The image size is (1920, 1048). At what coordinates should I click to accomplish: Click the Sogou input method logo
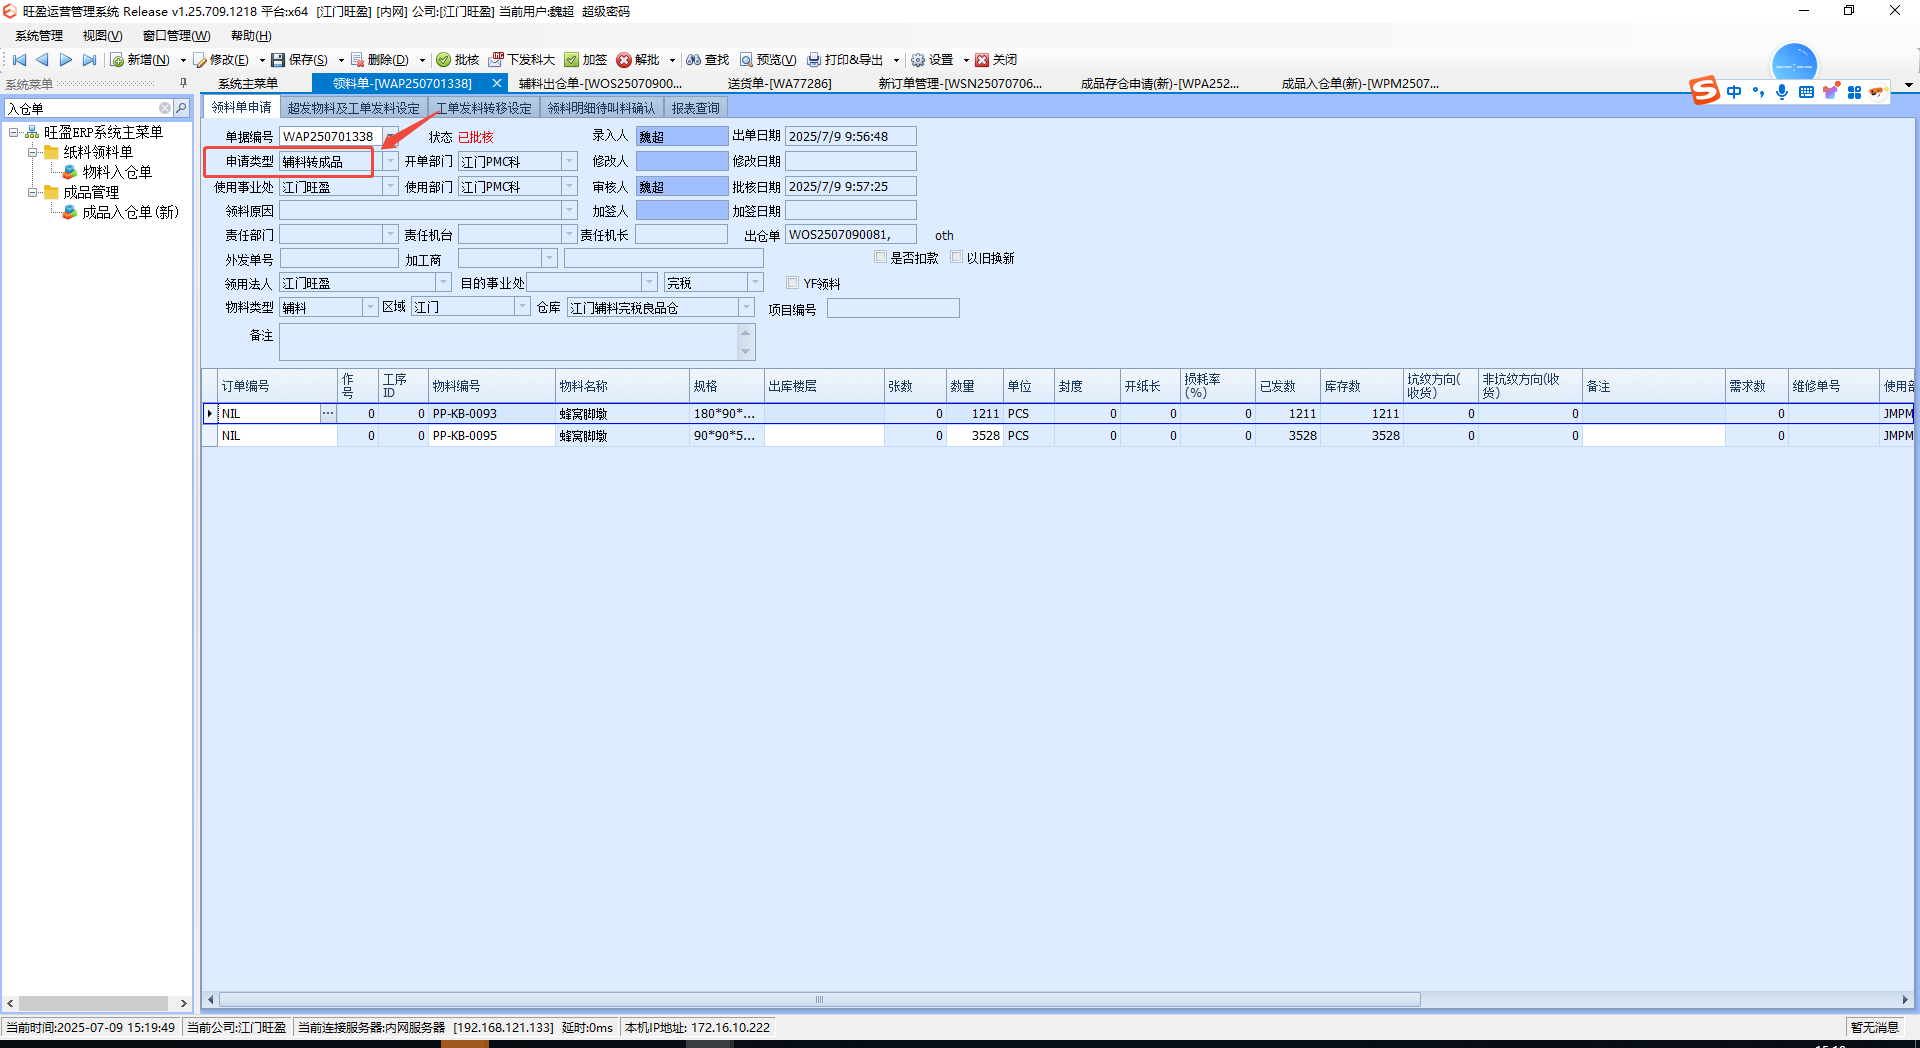[1705, 91]
